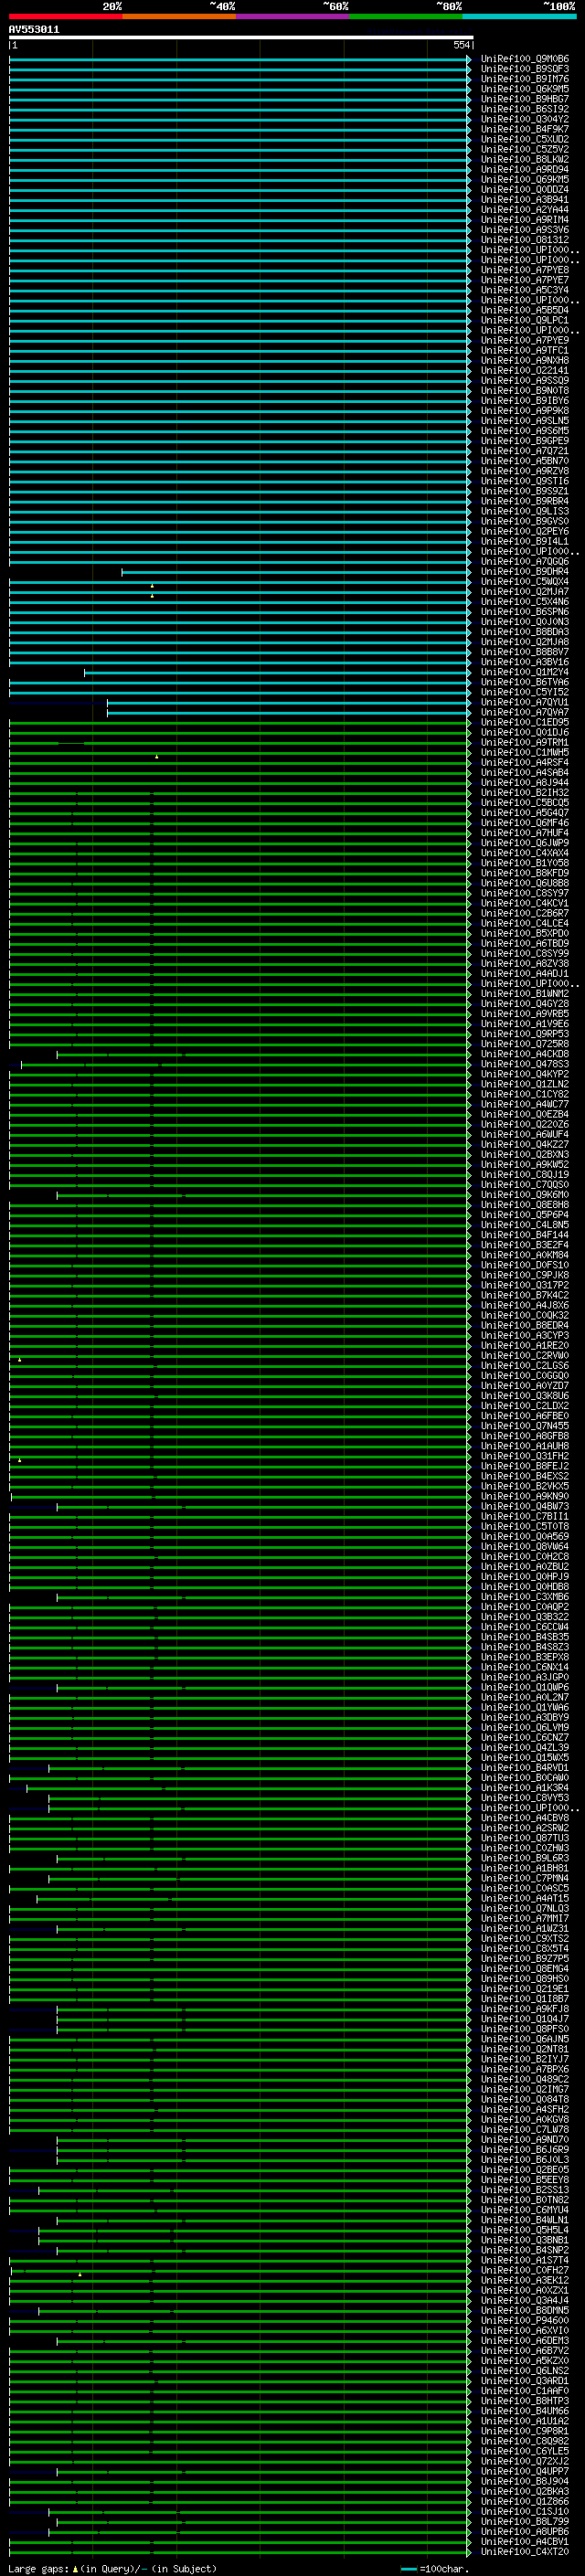Select the hit label UniRef100_Q9M0B6
Screen dimensions: 585x2576
pyautogui.click(x=525, y=59)
